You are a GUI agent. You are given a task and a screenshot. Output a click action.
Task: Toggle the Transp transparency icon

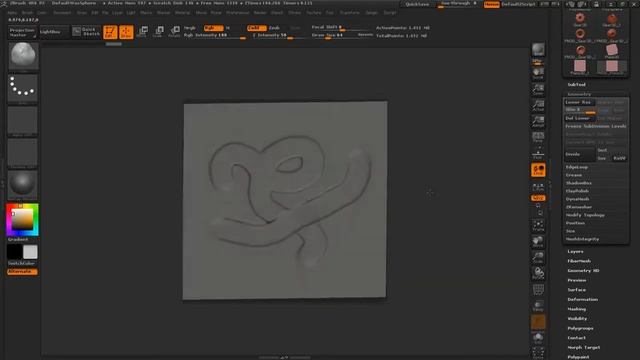(x=538, y=306)
